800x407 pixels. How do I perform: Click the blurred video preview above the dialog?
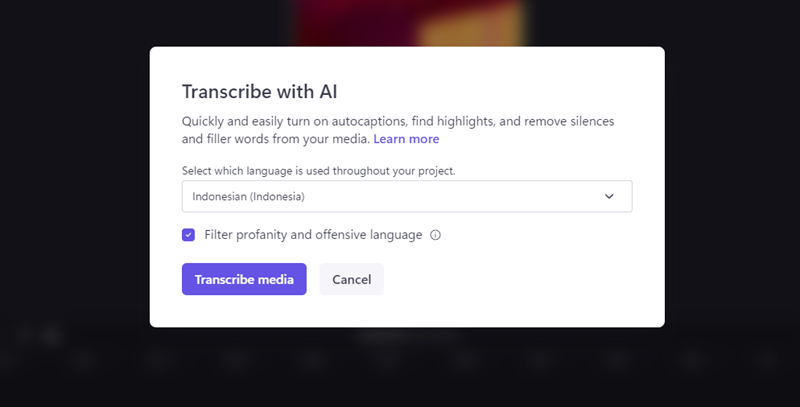[408, 23]
